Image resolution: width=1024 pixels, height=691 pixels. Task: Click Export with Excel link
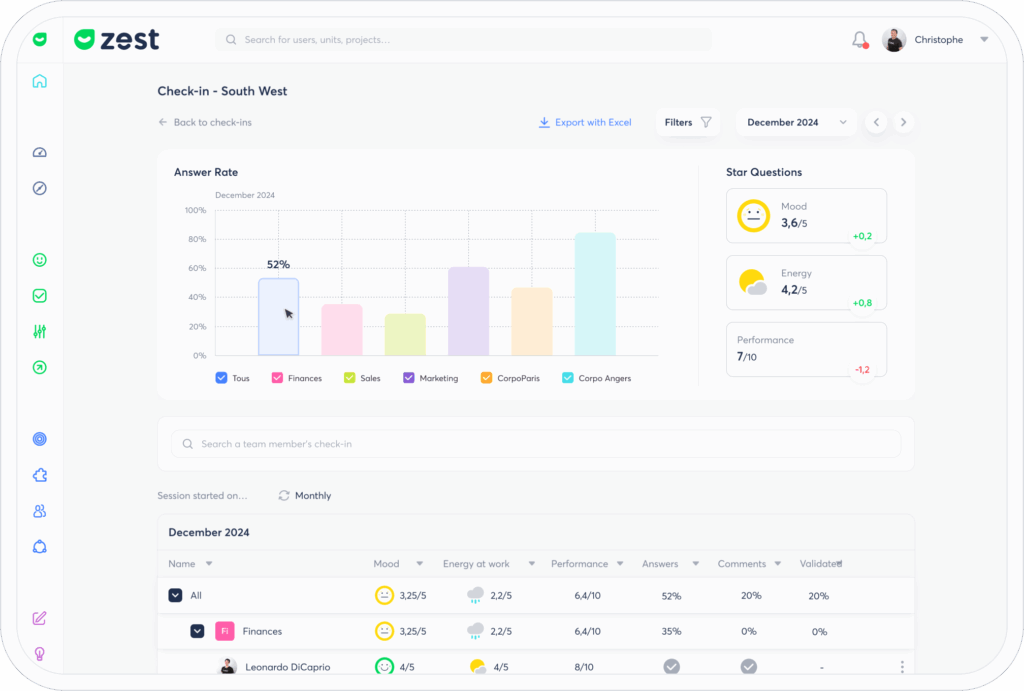point(585,122)
